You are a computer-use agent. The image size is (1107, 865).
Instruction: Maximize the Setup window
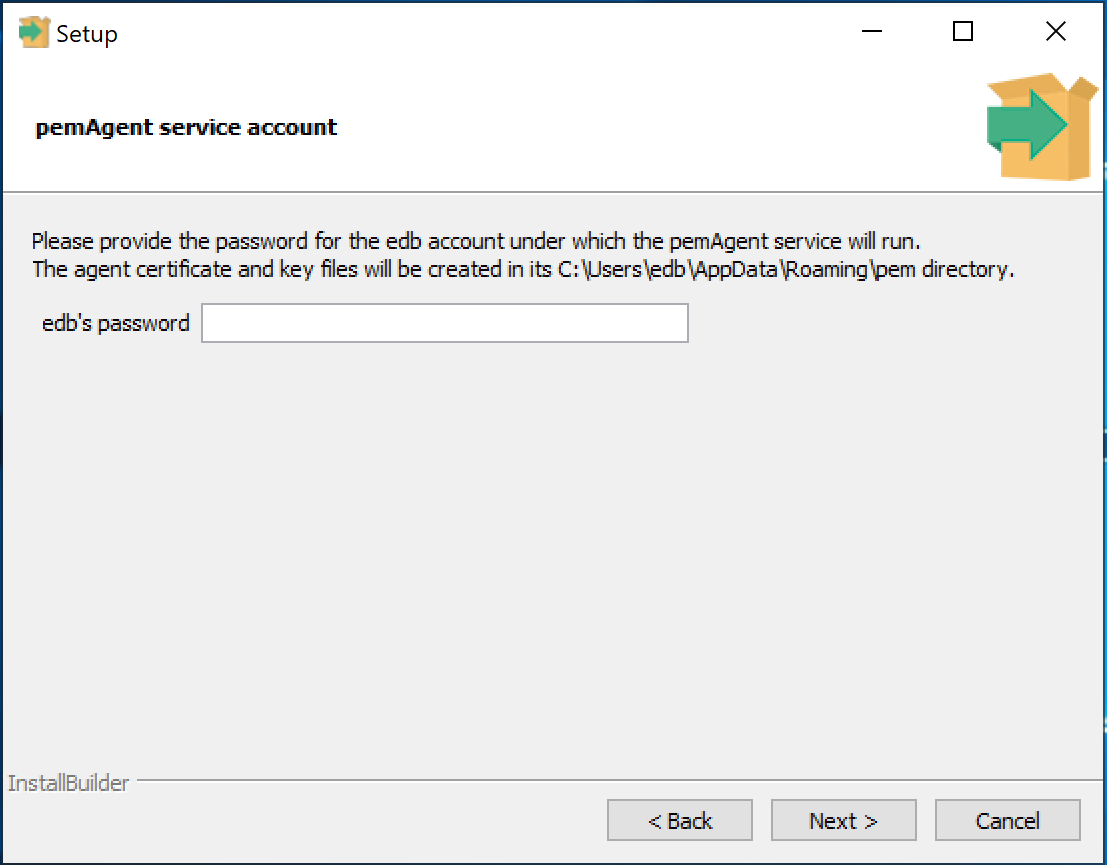tap(963, 31)
